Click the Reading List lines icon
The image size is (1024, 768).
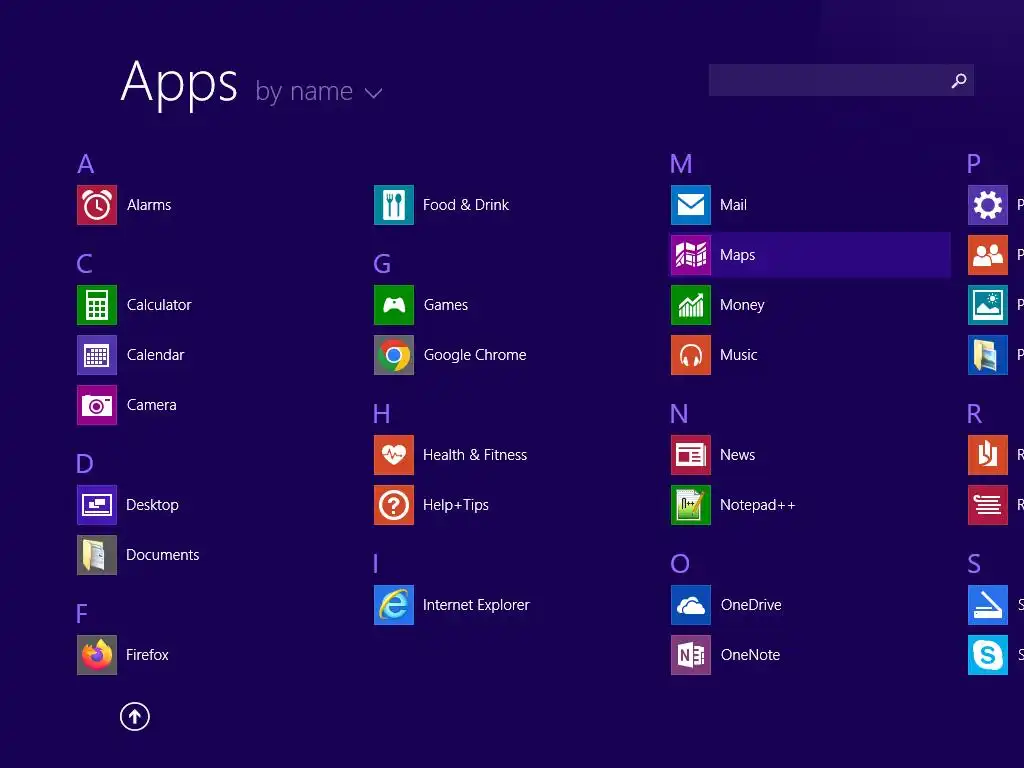click(988, 505)
